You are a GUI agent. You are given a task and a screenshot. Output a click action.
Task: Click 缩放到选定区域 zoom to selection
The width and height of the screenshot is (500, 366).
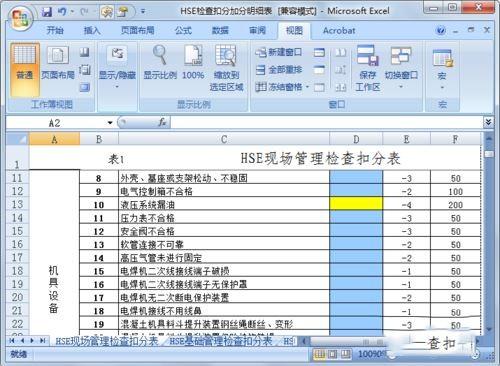click(226, 68)
